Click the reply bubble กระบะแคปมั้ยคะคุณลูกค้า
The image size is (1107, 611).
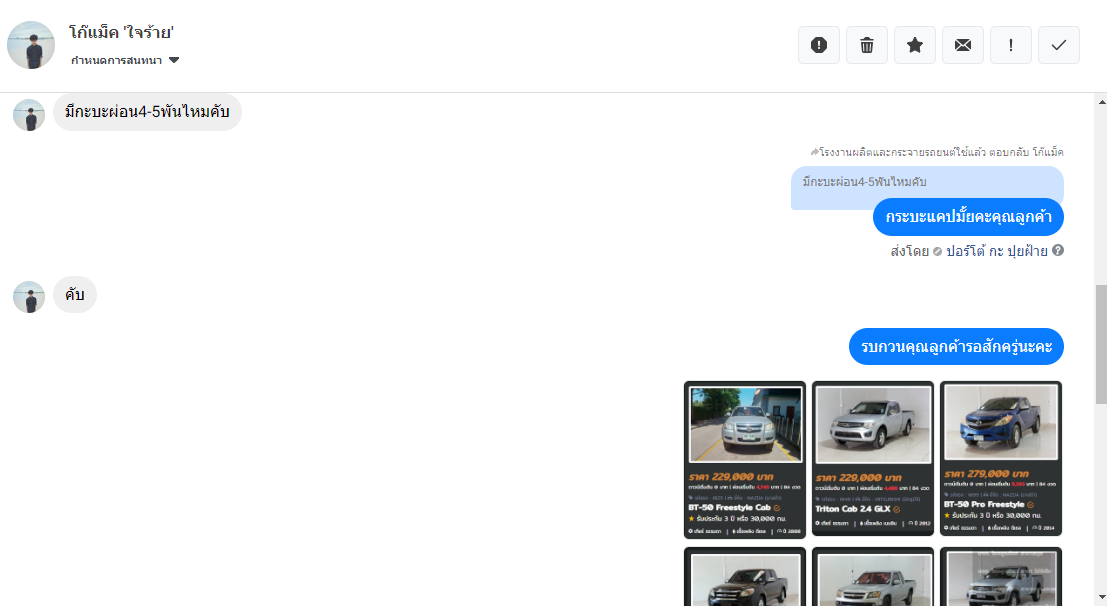point(968,217)
